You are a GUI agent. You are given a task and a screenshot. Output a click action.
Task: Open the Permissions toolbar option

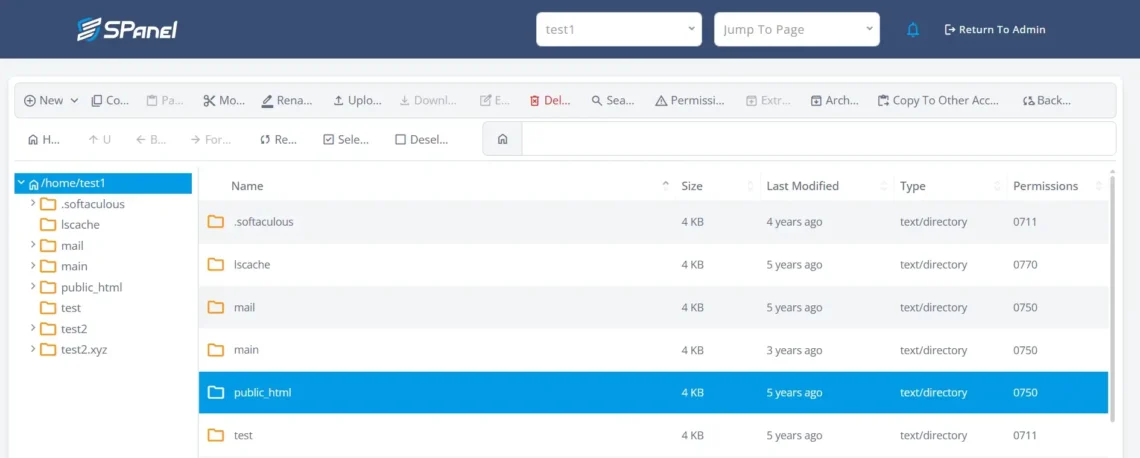pos(690,100)
